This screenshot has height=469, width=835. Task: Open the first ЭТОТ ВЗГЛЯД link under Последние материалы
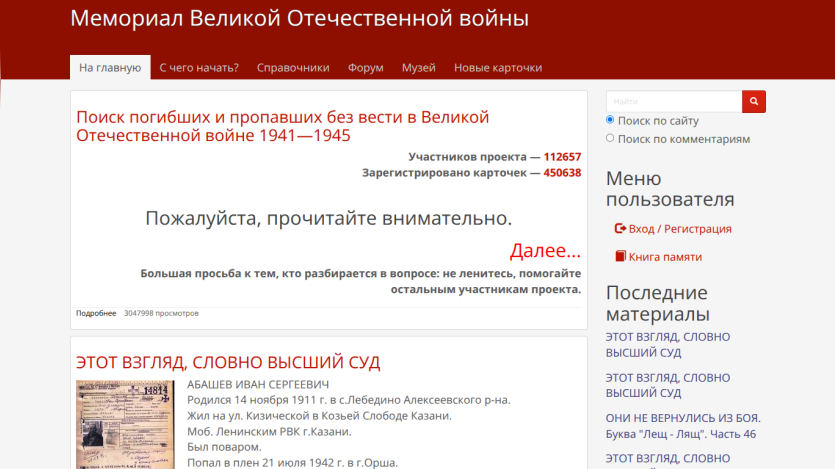[x=668, y=344]
